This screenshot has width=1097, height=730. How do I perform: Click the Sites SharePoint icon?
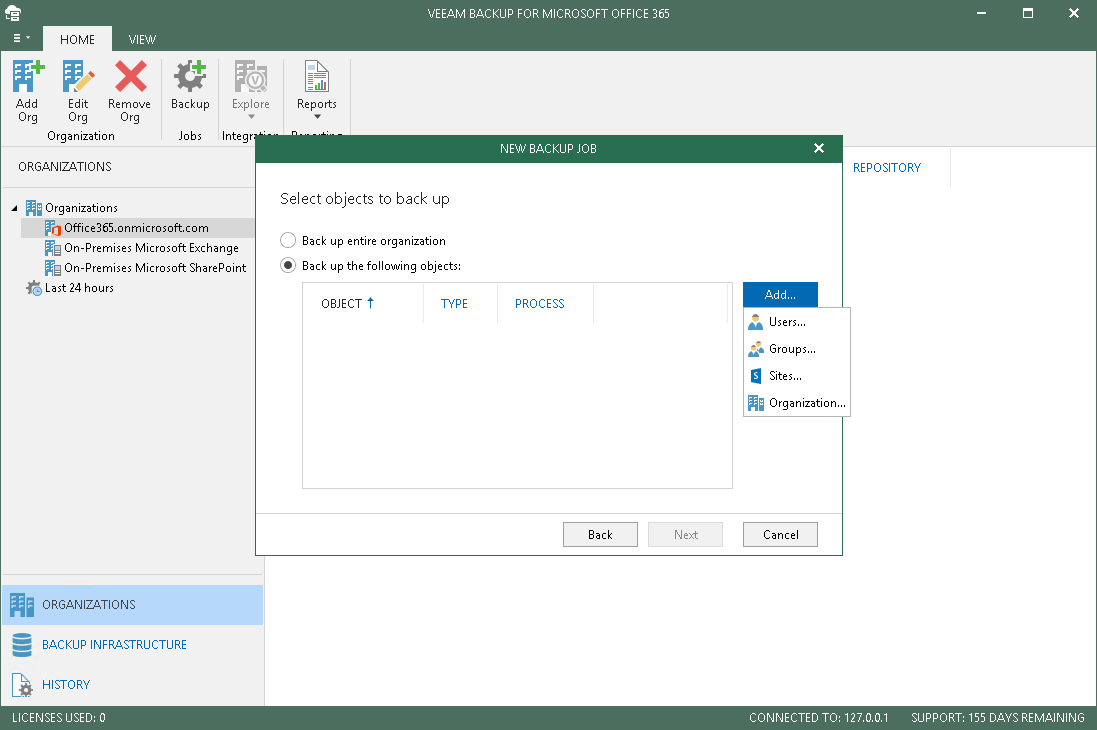point(756,376)
